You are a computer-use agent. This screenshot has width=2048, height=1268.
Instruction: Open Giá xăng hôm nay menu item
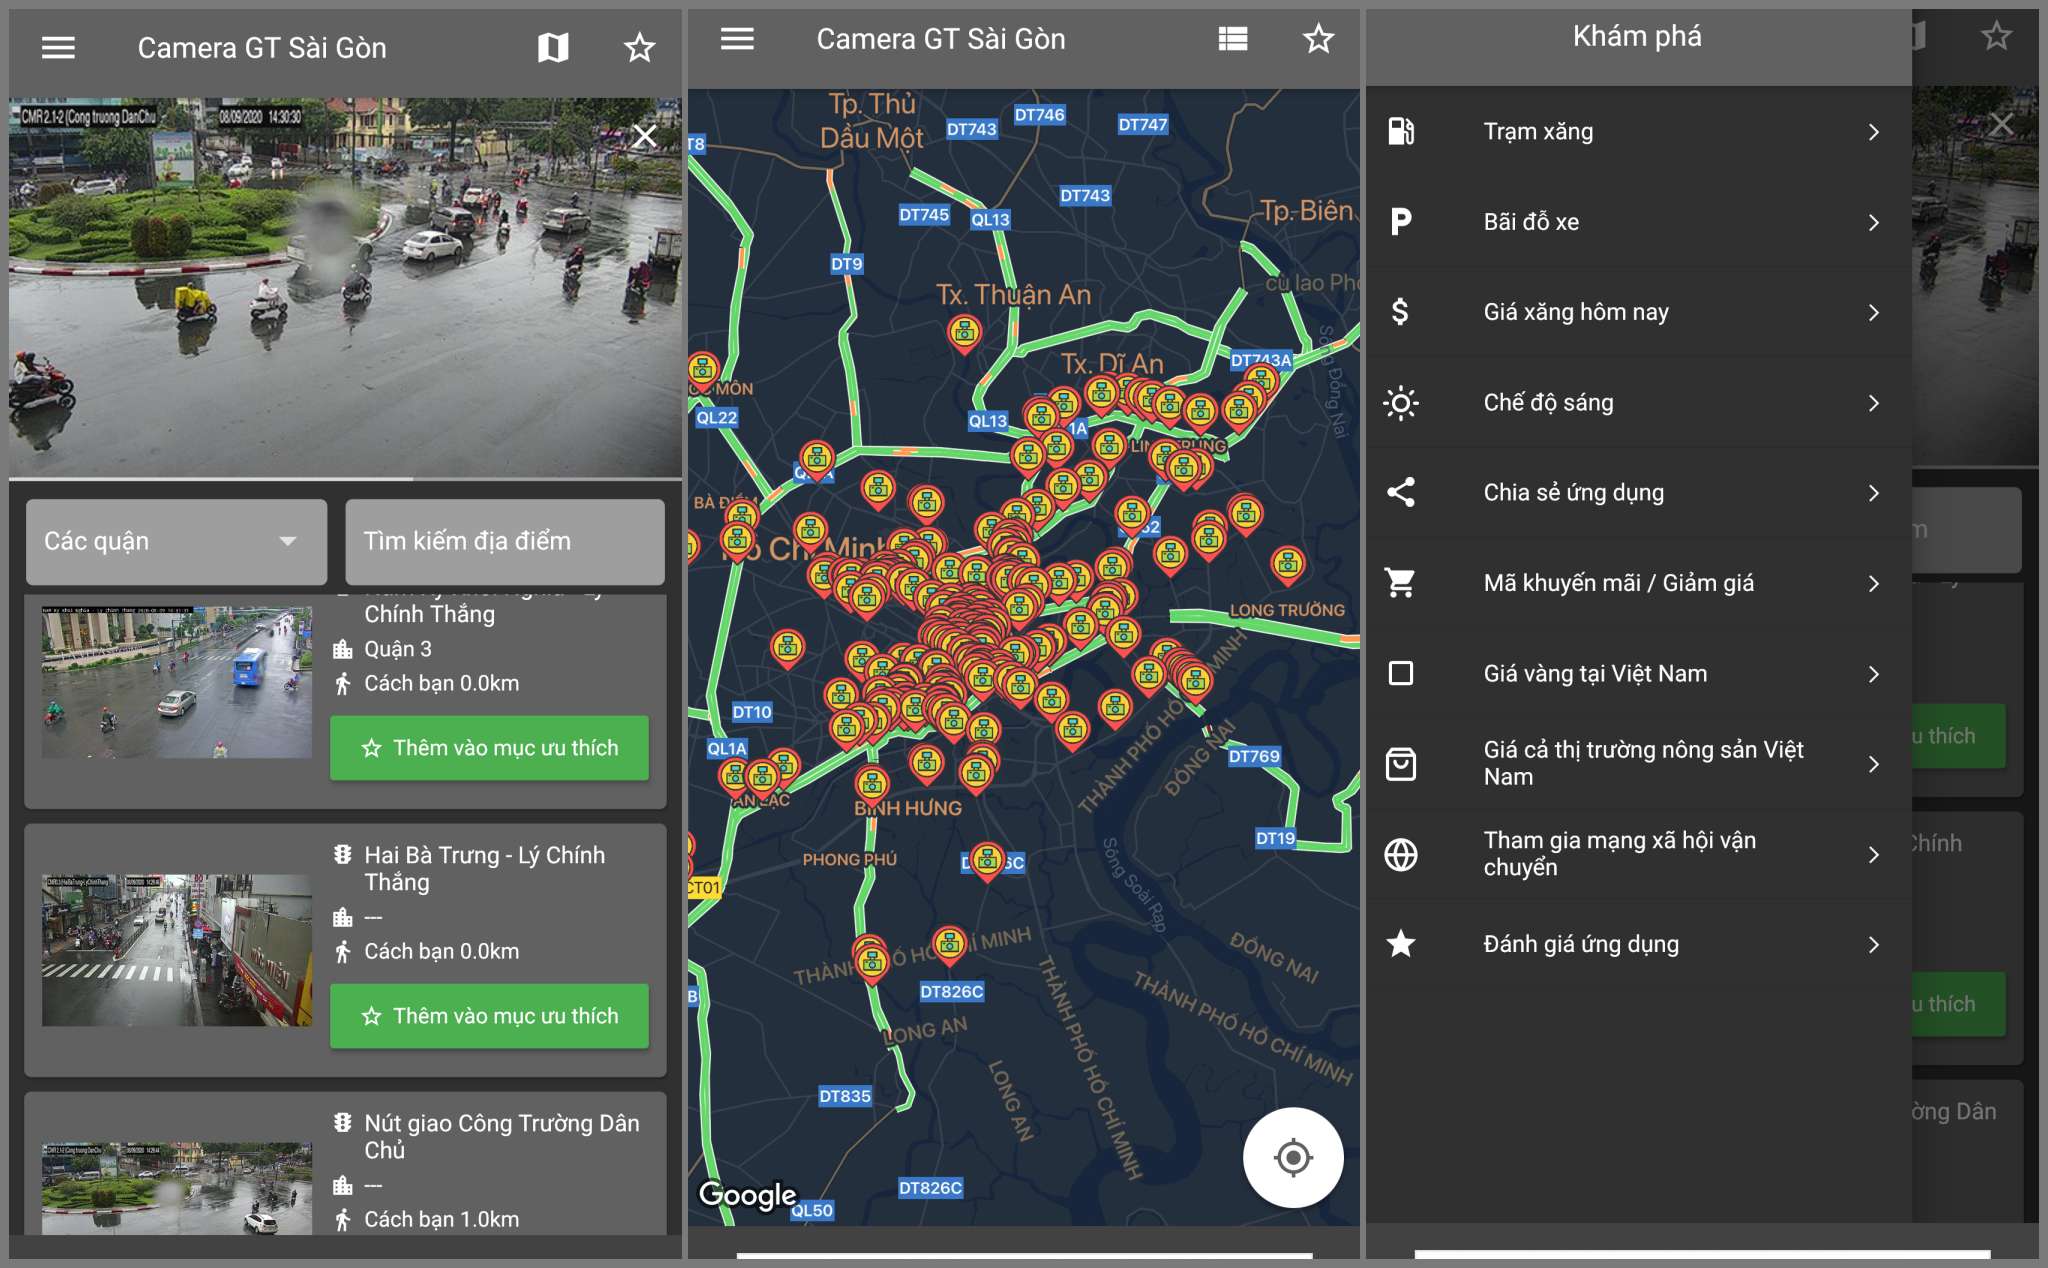click(x=1639, y=312)
